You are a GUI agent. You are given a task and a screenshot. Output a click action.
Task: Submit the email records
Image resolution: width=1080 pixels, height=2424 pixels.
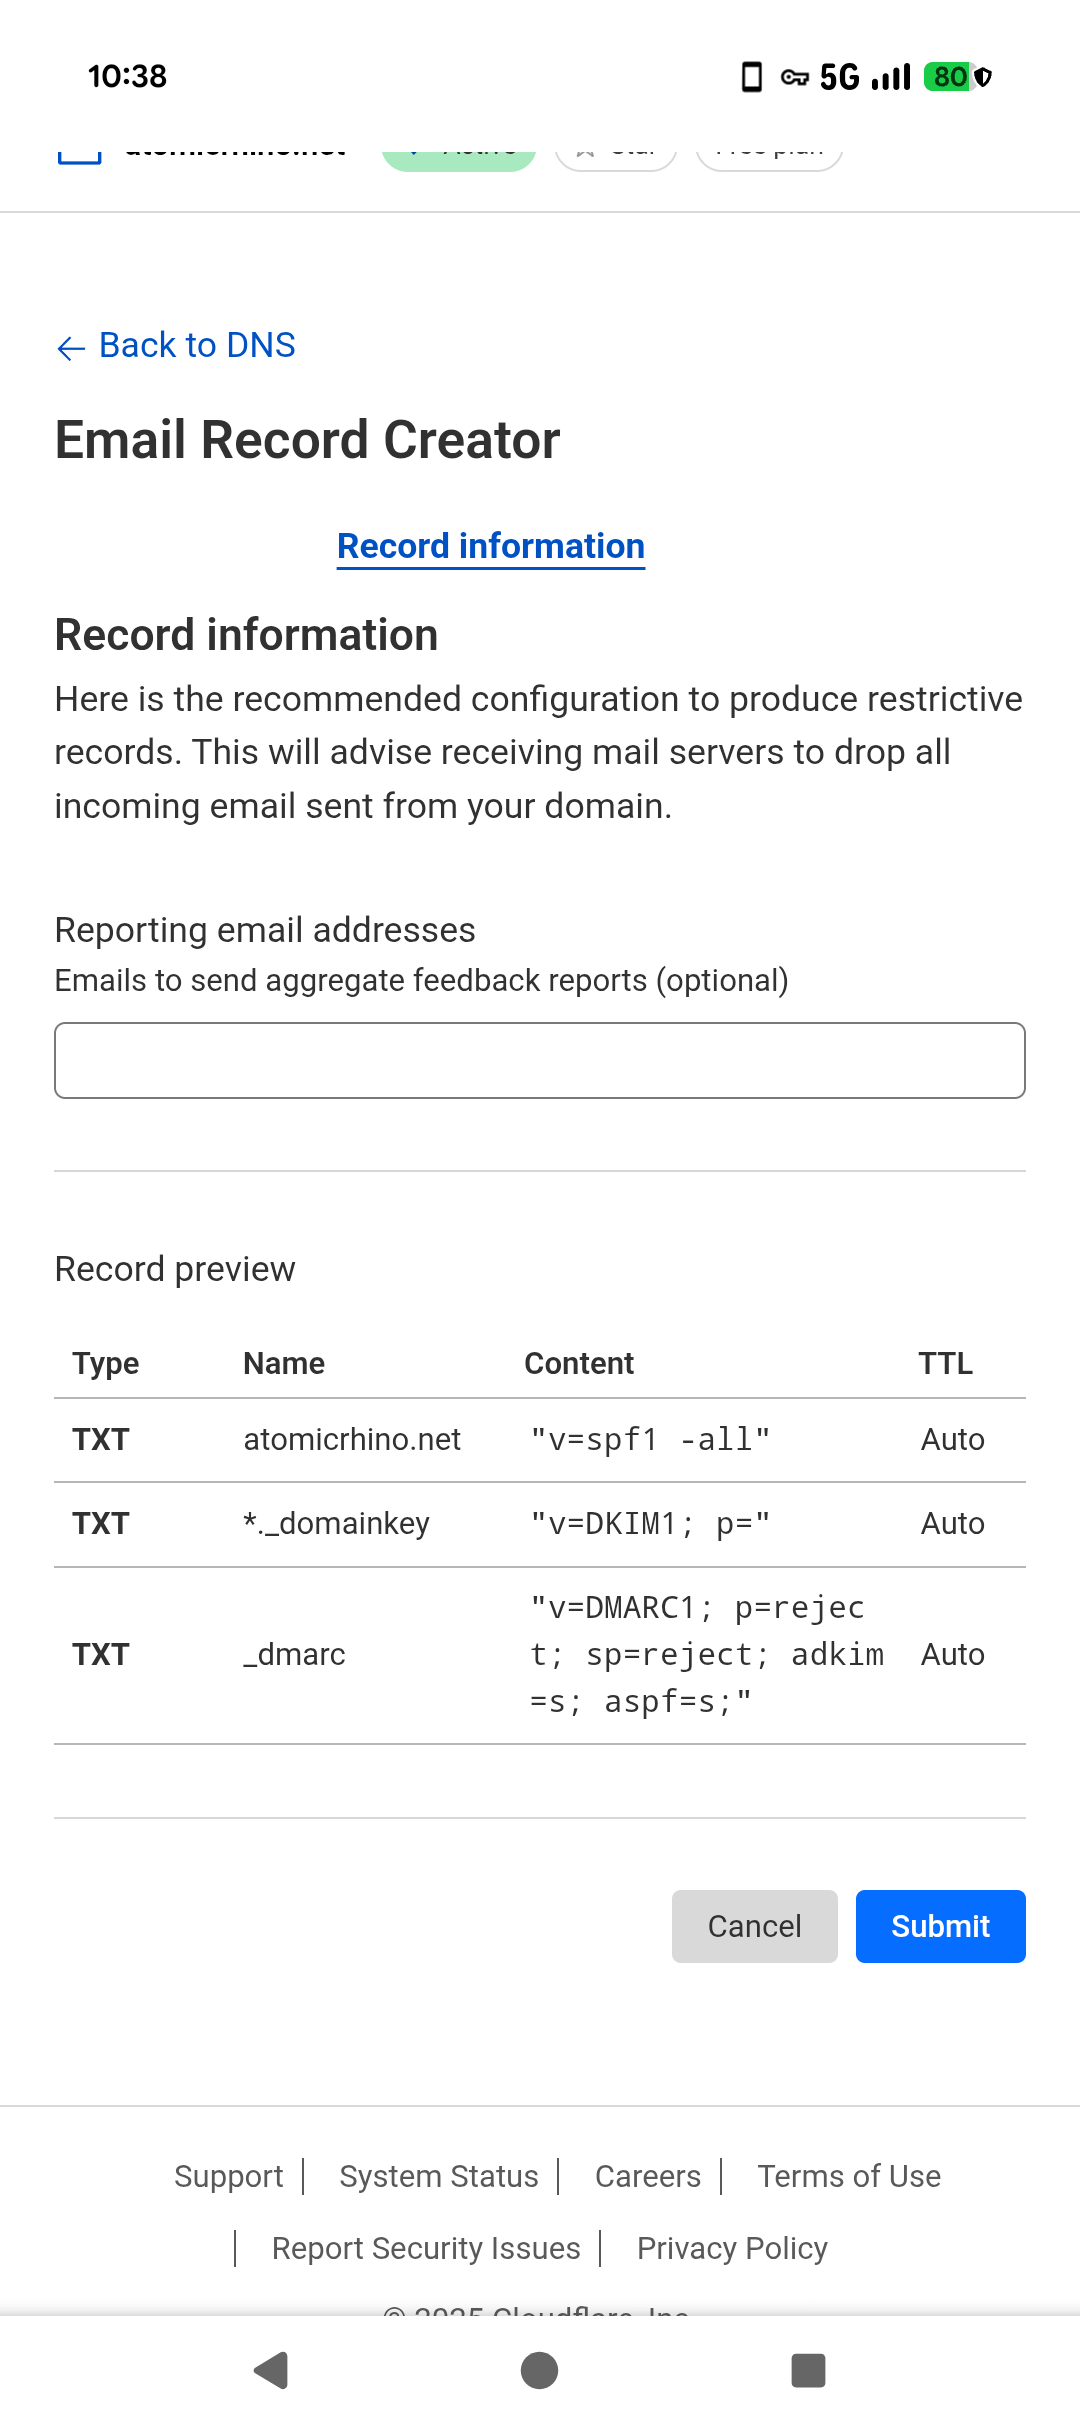[x=940, y=1926]
